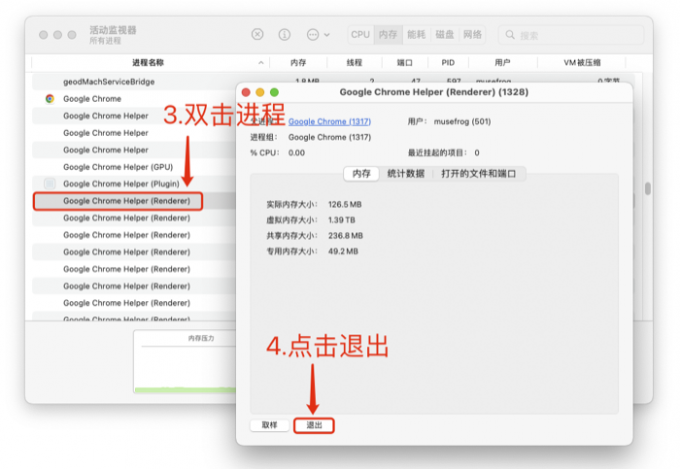Screen dimensions: 680x469
Task: Switch to the 网络 tab
Action: click(472, 34)
